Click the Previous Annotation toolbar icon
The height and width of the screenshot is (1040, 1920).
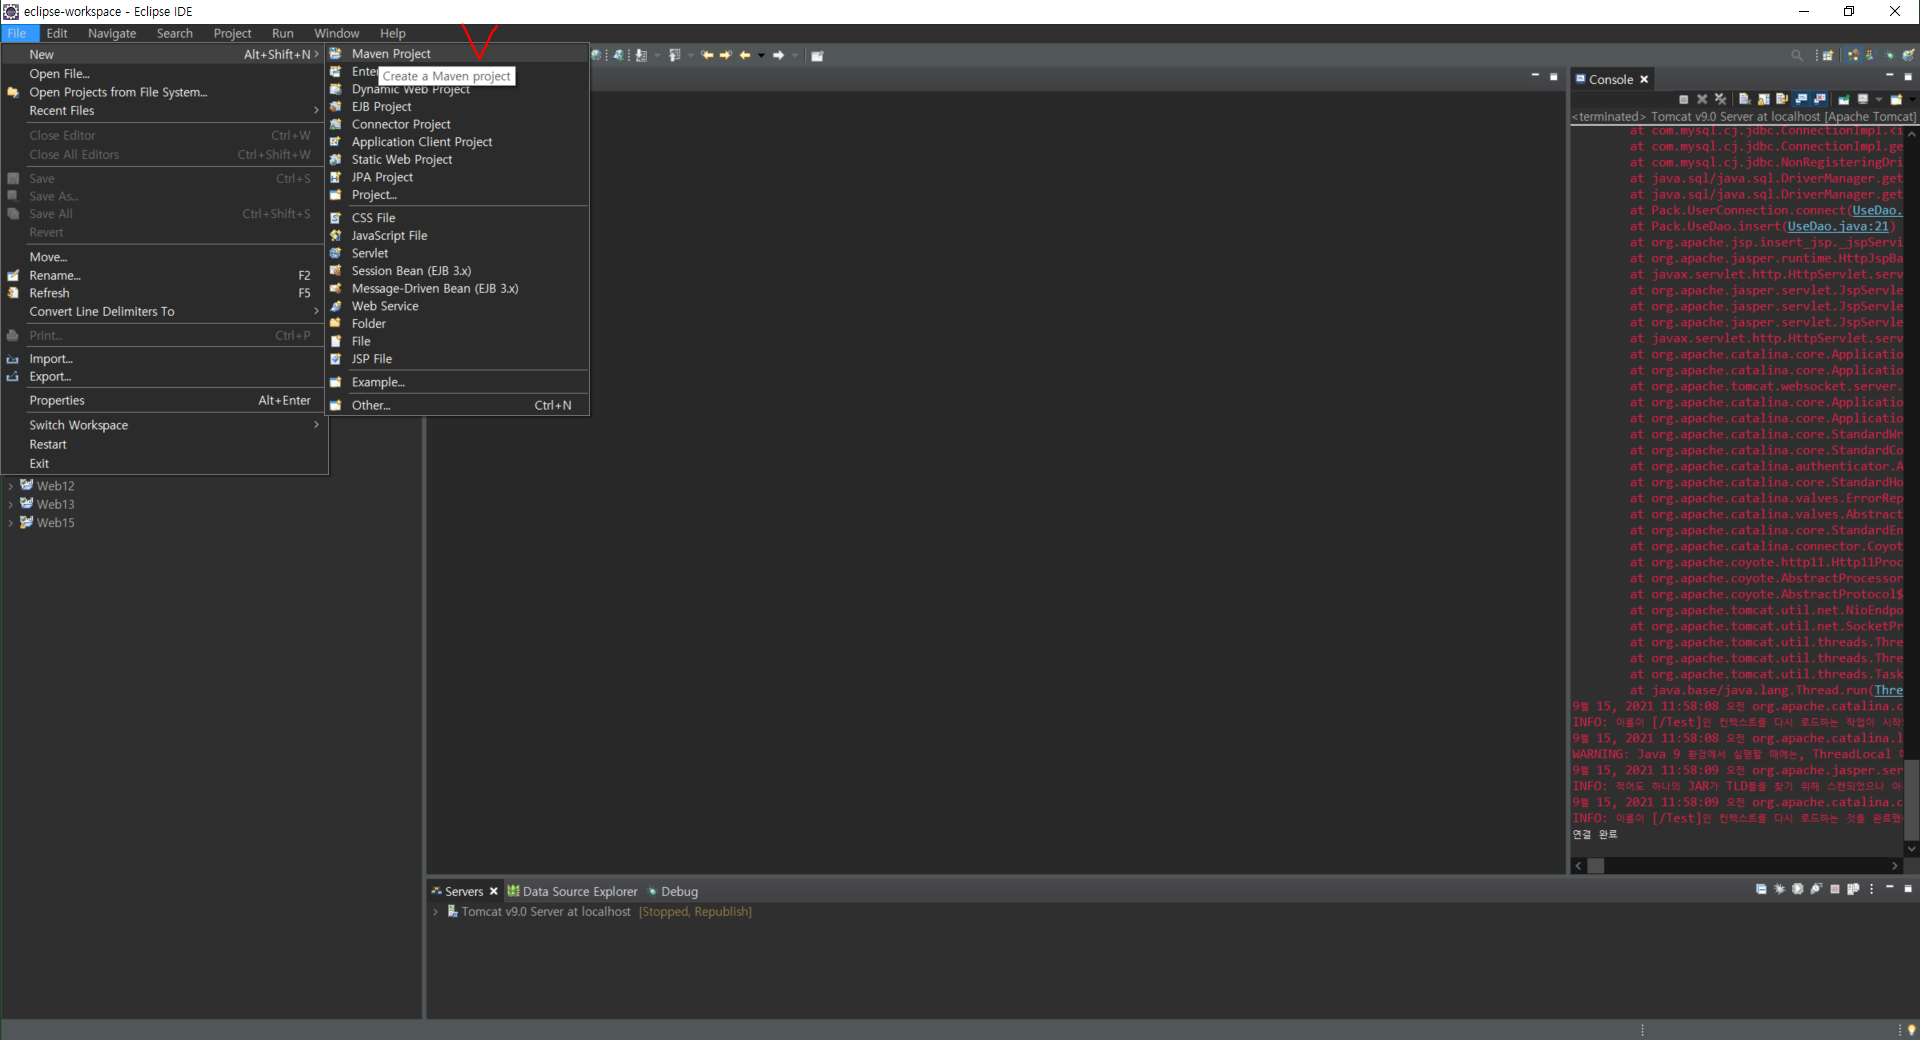click(x=675, y=55)
